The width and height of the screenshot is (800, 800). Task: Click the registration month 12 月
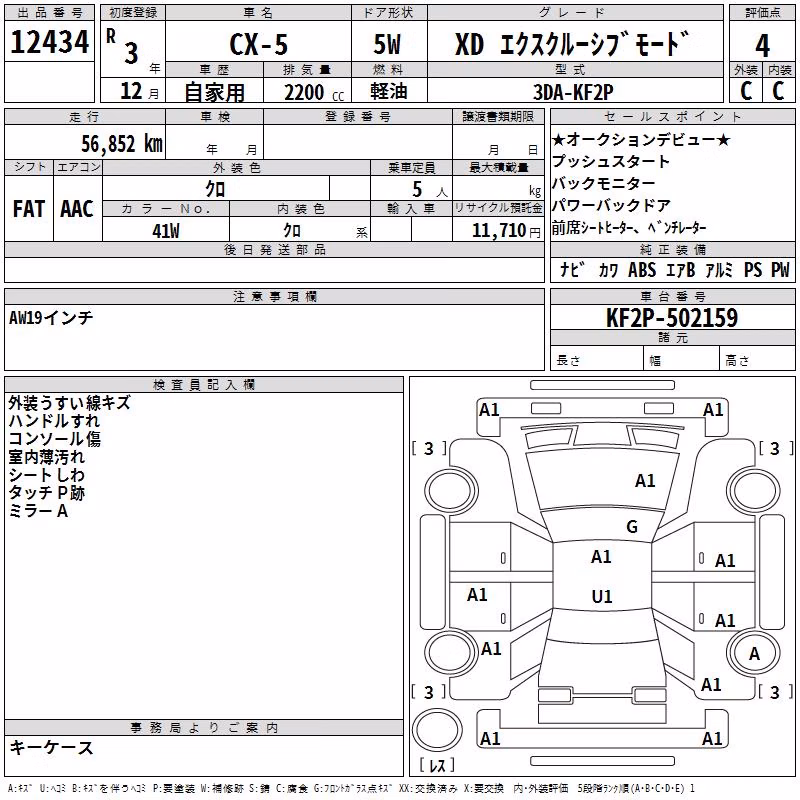click(139, 91)
